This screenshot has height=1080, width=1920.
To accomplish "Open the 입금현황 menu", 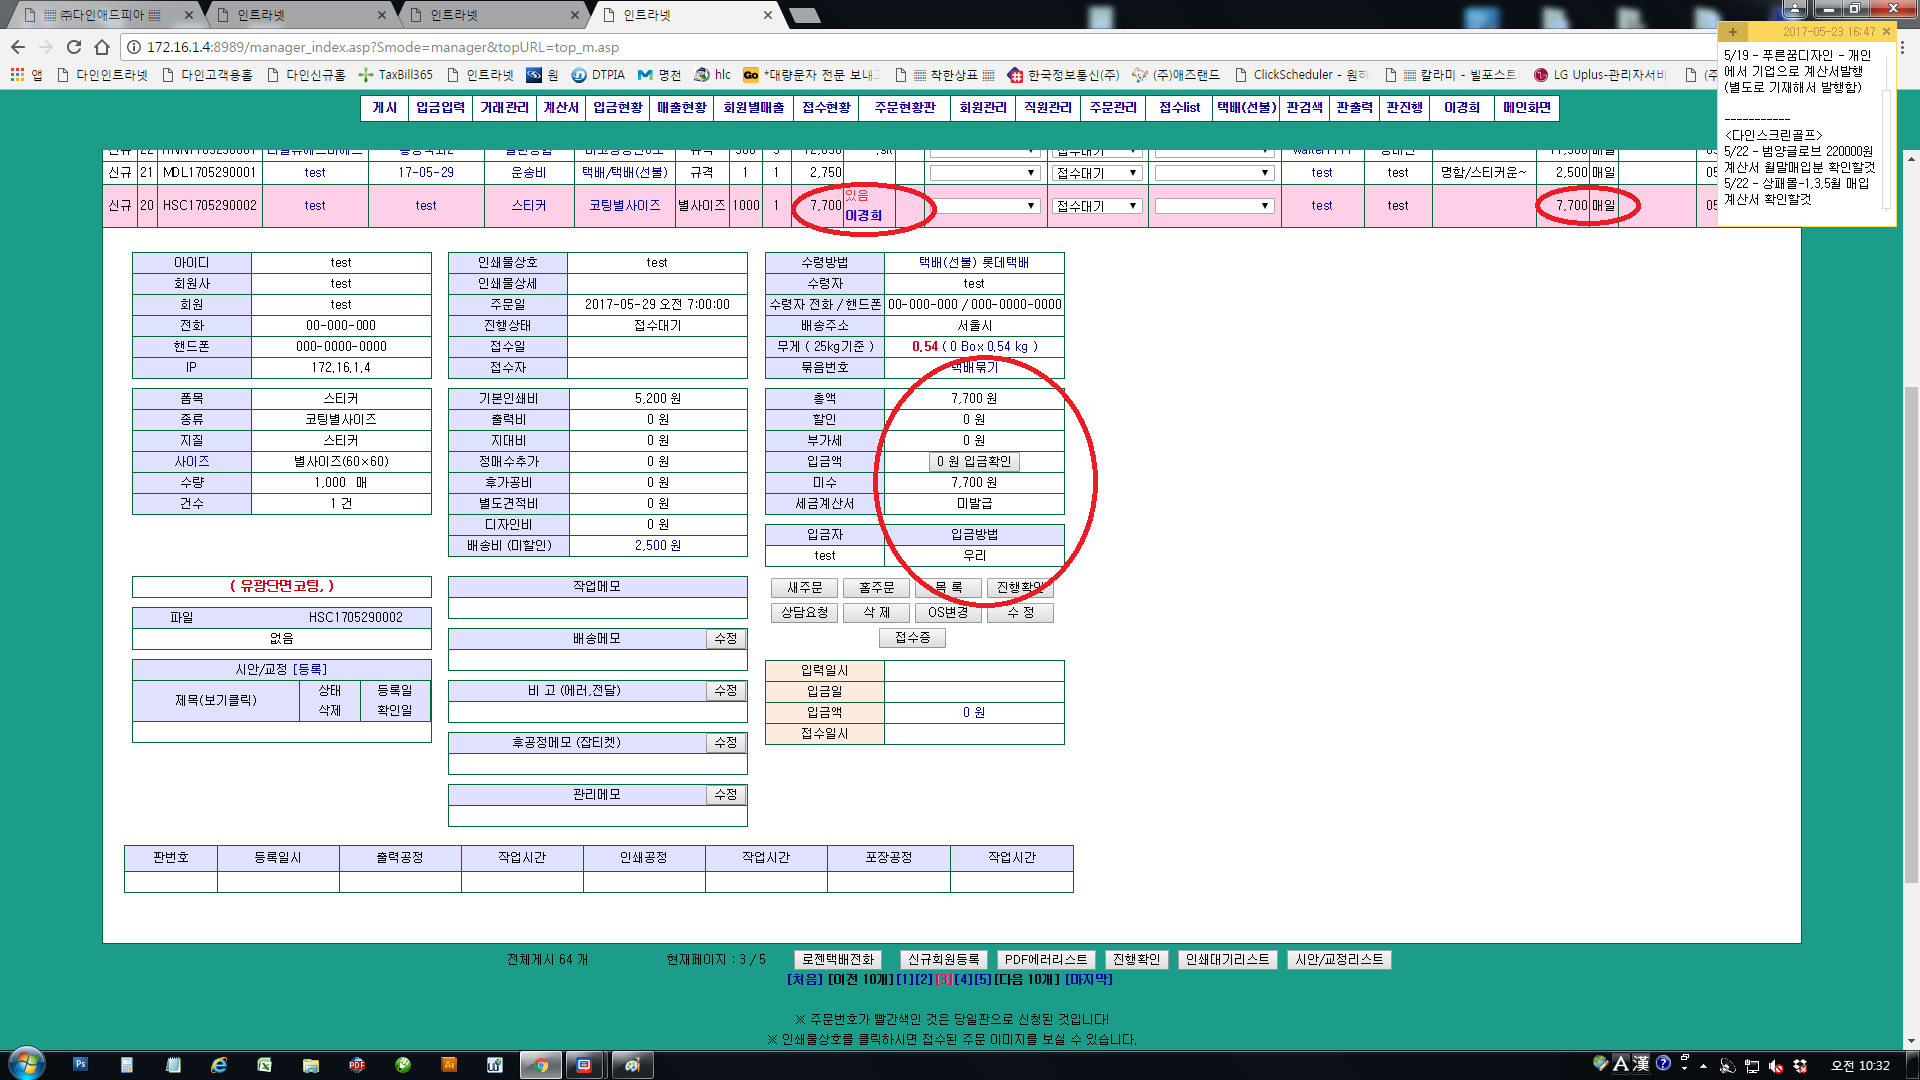I will [x=617, y=108].
